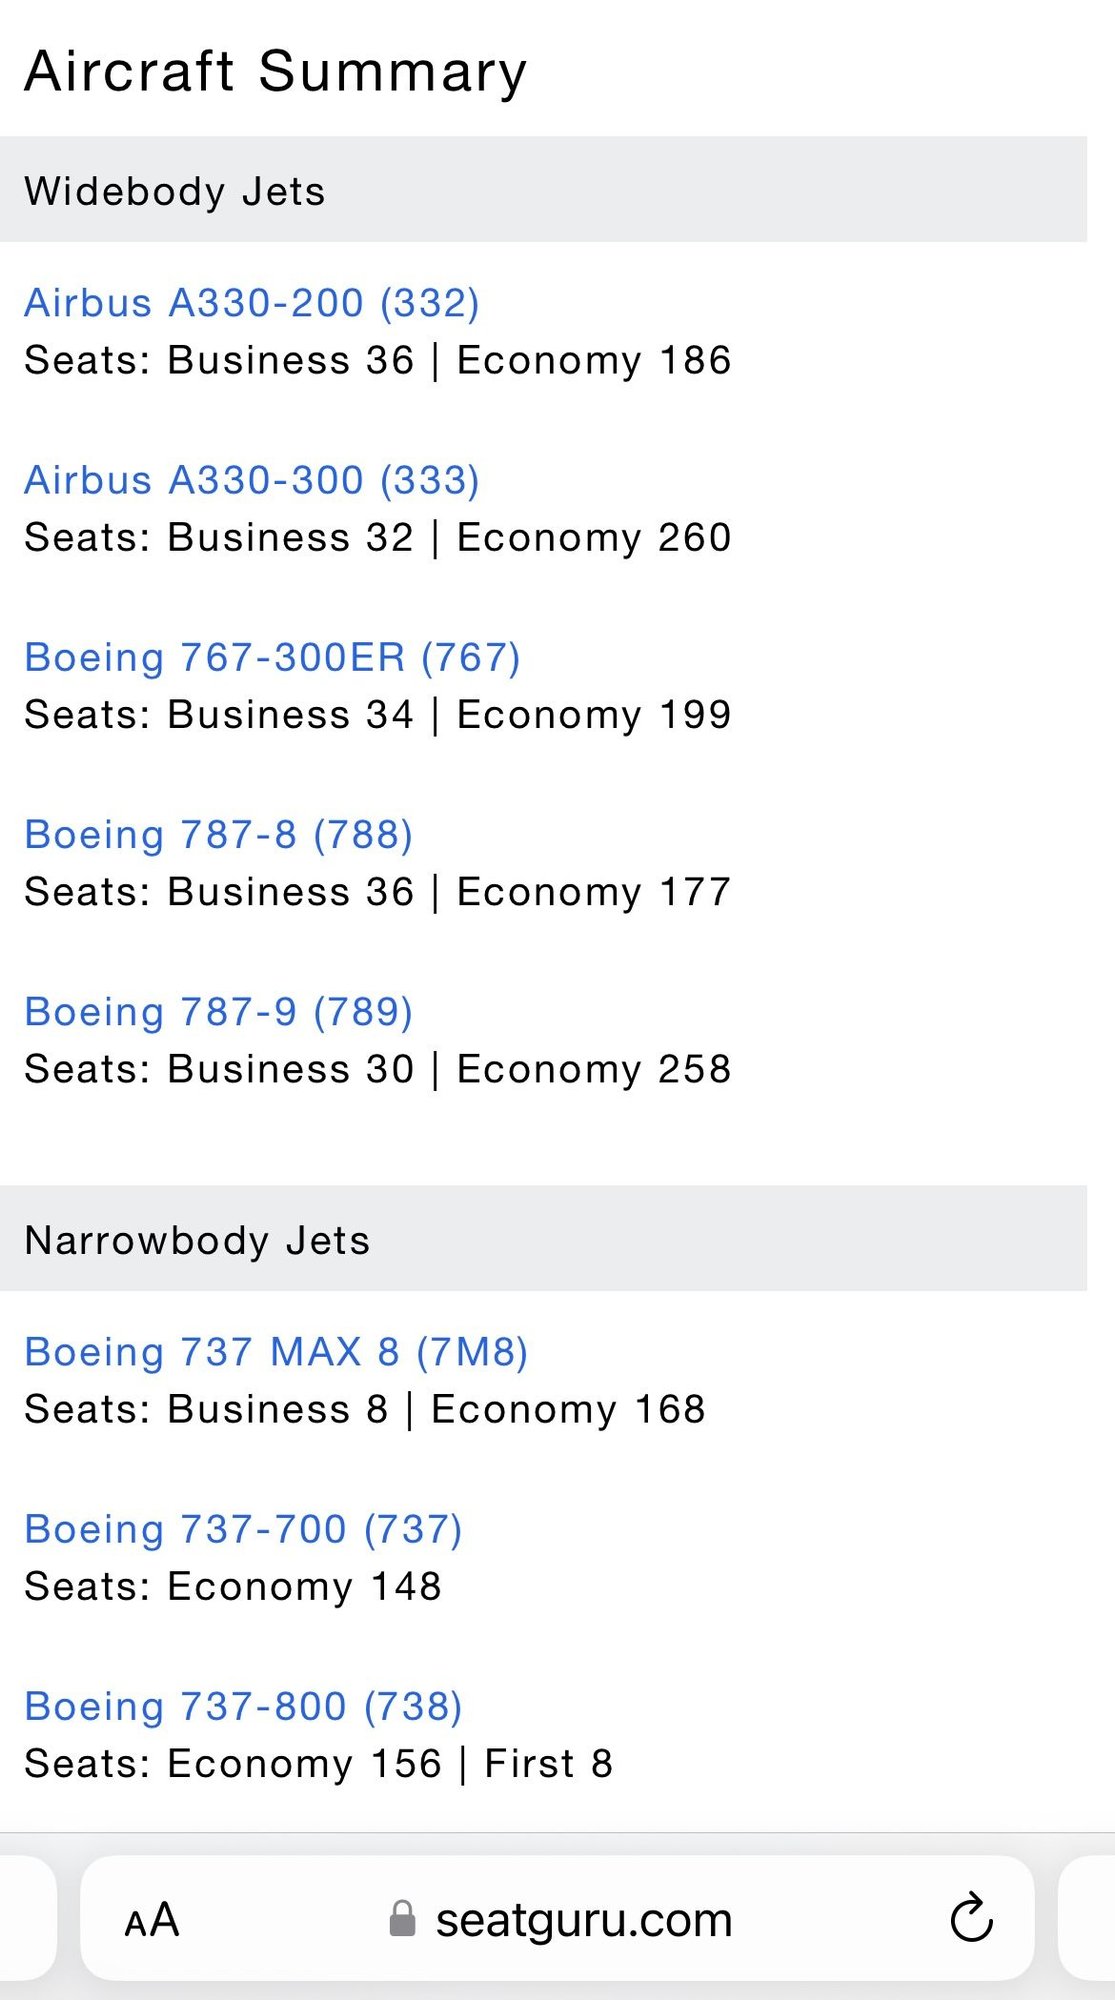Click the Widebody Jets section header

point(175,191)
